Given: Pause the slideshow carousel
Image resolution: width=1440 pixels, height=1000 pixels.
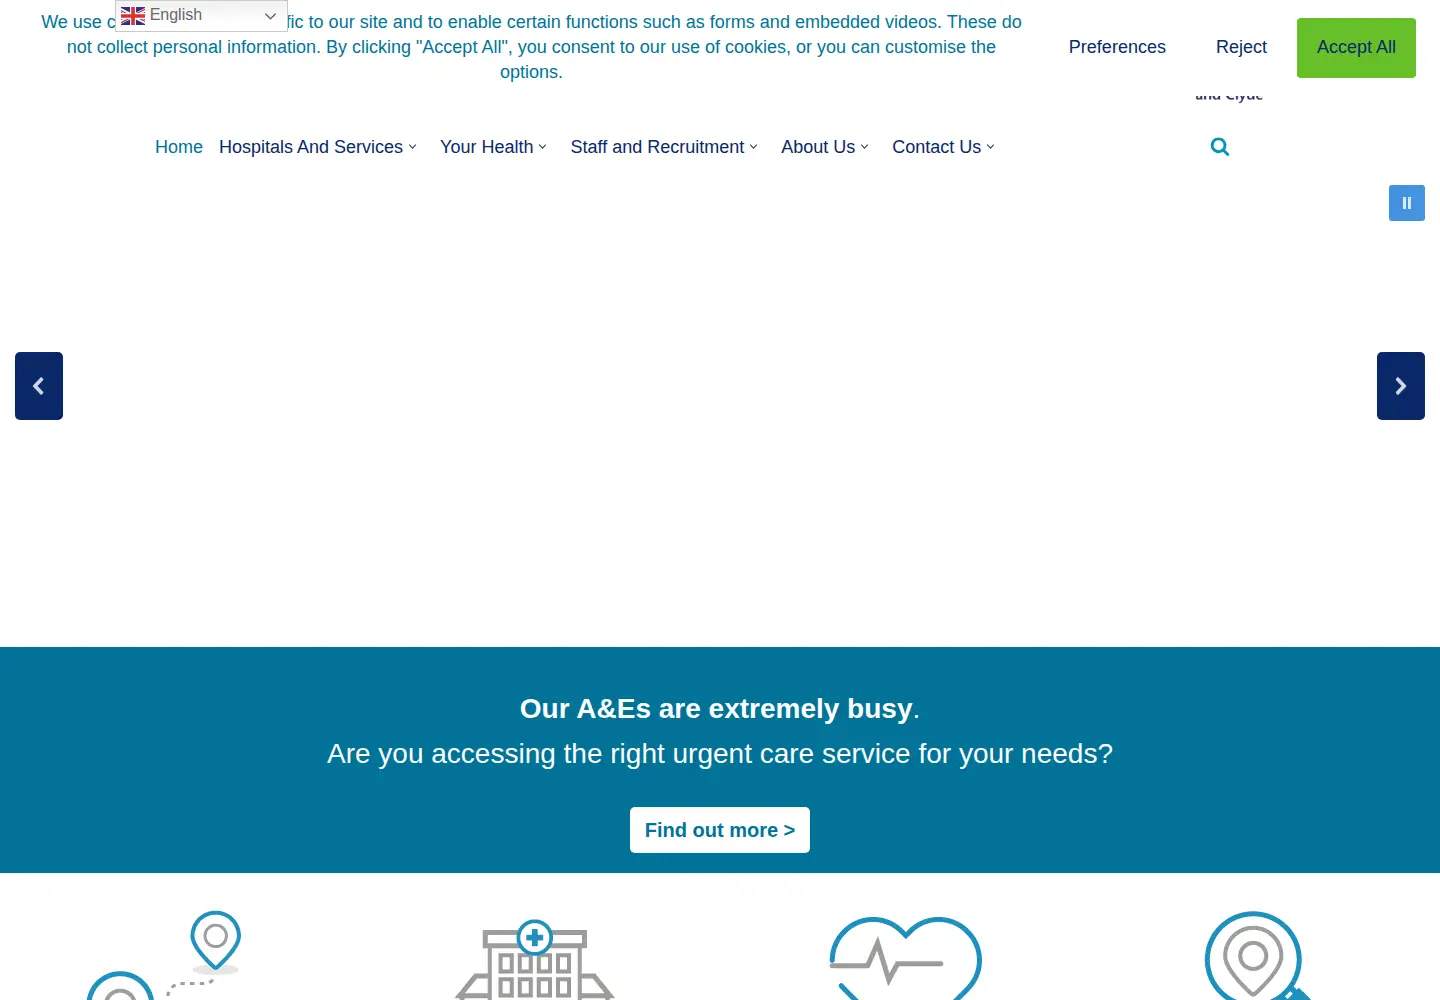Looking at the screenshot, I should click(1406, 203).
